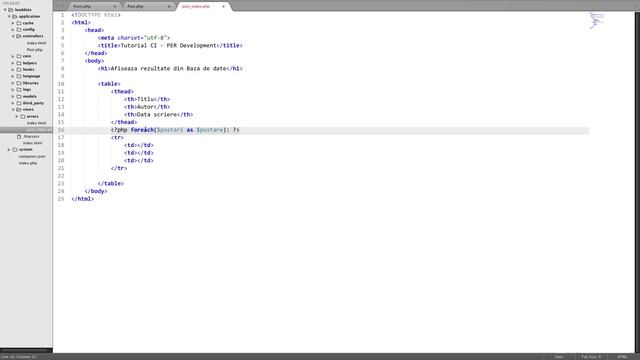This screenshot has width=640, height=360.
Task: Click the libraries folder icon
Action: [19, 83]
